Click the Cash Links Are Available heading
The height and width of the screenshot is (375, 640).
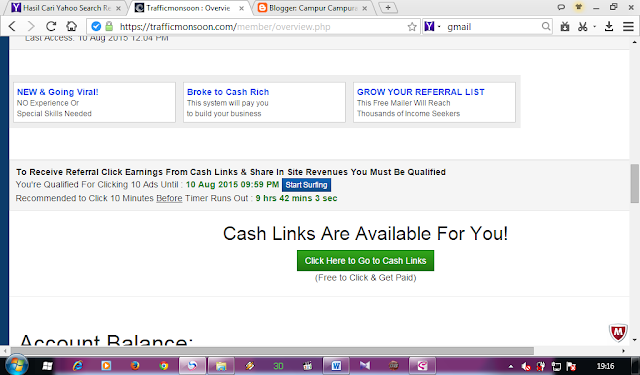click(365, 234)
